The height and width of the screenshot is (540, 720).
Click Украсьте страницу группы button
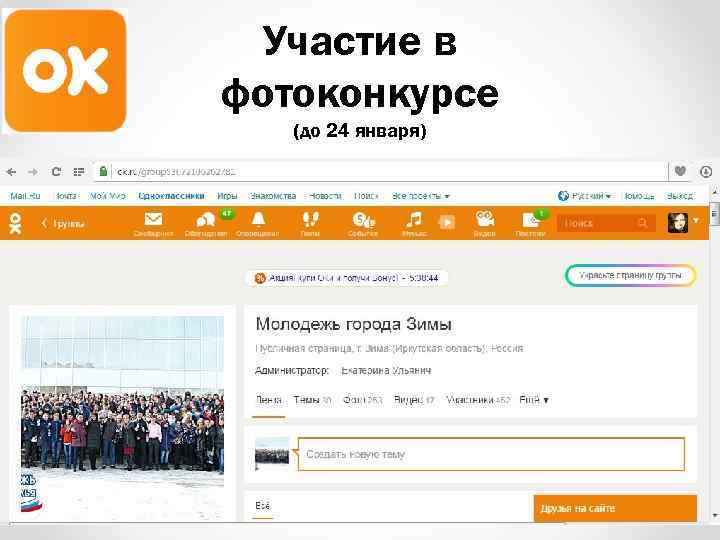click(x=630, y=276)
